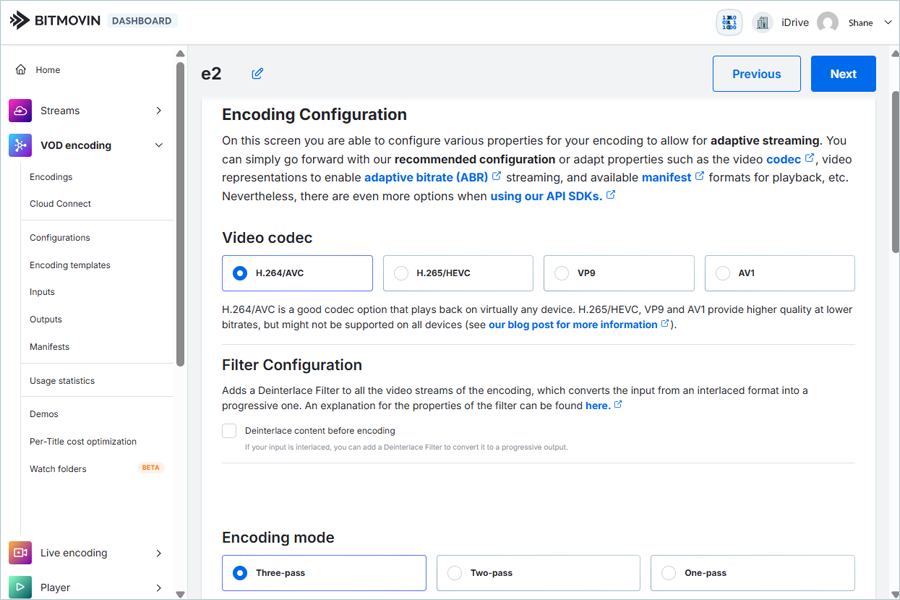Click the Bitmovin logo in header
The width and height of the screenshot is (900, 600).
[20, 21]
